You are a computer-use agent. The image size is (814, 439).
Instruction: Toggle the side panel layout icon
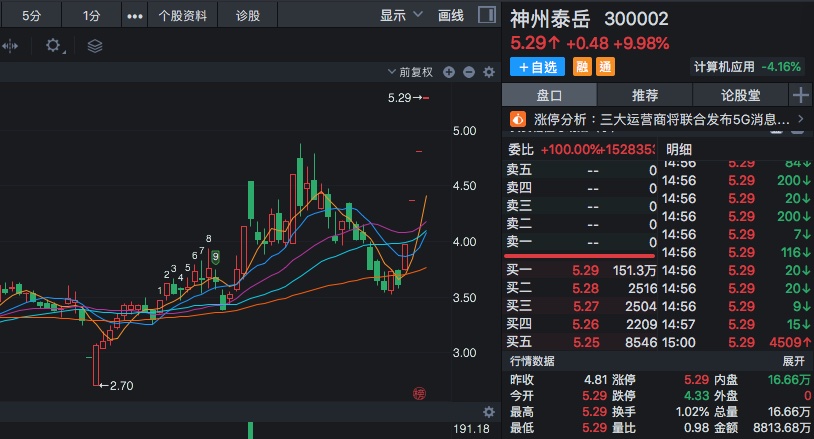[486, 15]
